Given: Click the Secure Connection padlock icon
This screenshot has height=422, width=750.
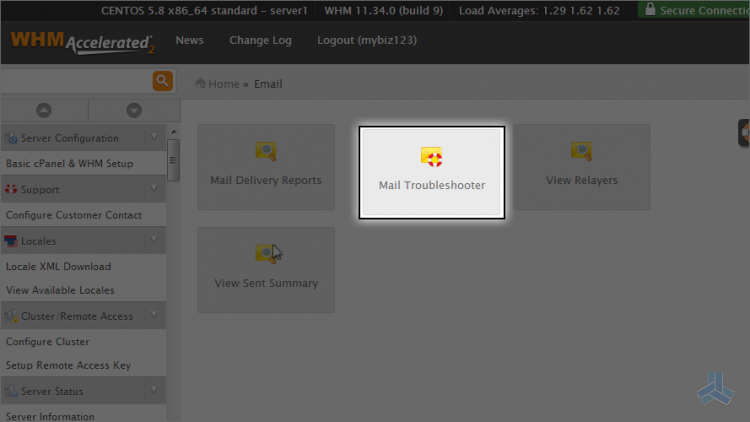Looking at the screenshot, I should point(650,9).
